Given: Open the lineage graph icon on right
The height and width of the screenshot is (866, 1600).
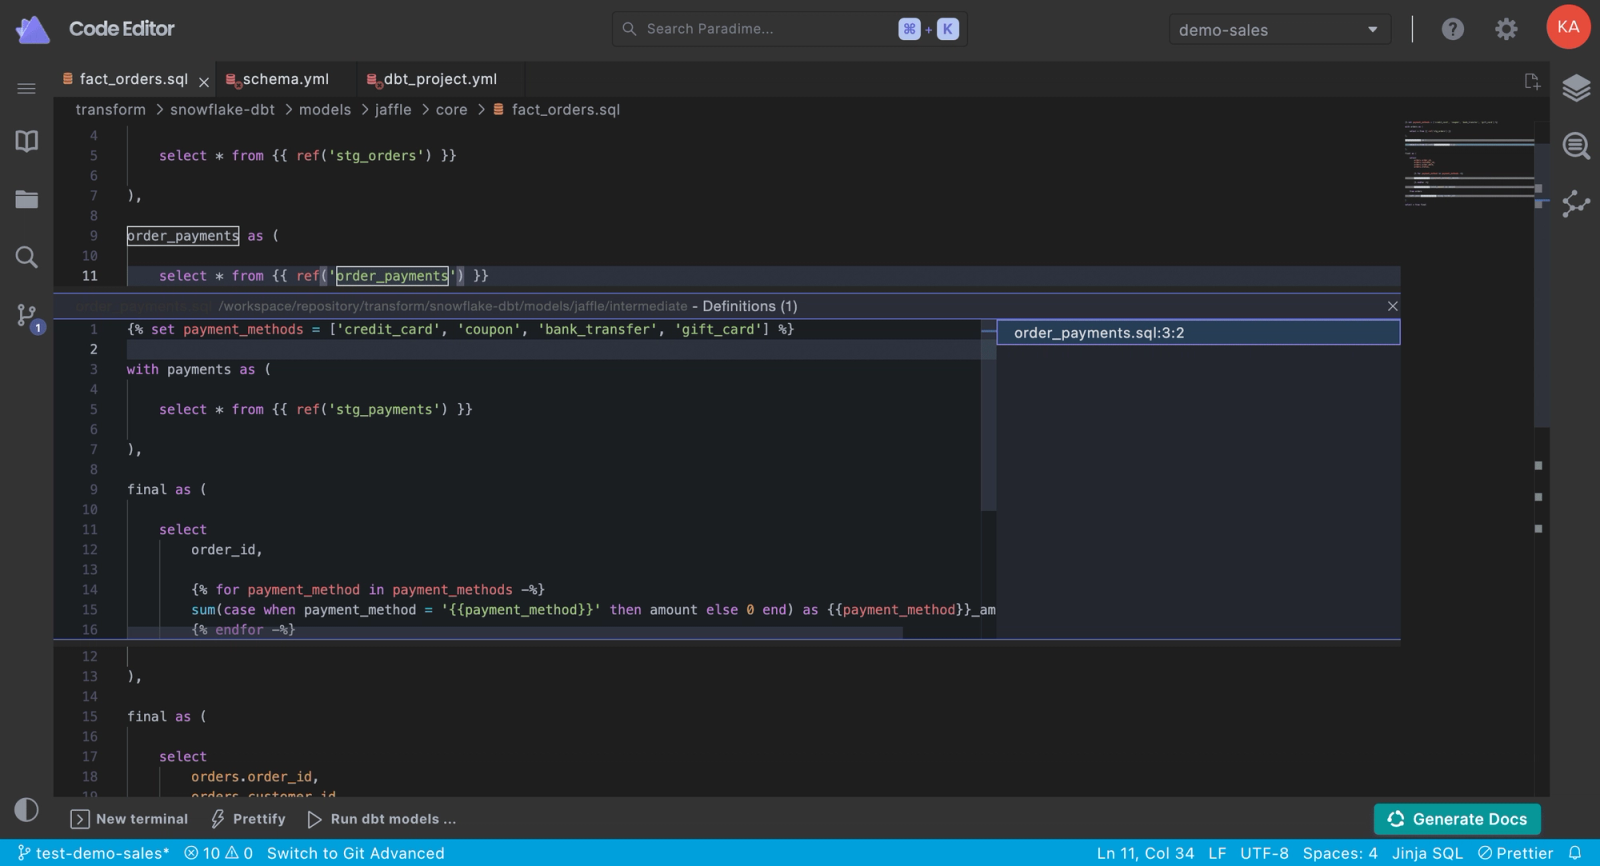Looking at the screenshot, I should tap(1576, 203).
